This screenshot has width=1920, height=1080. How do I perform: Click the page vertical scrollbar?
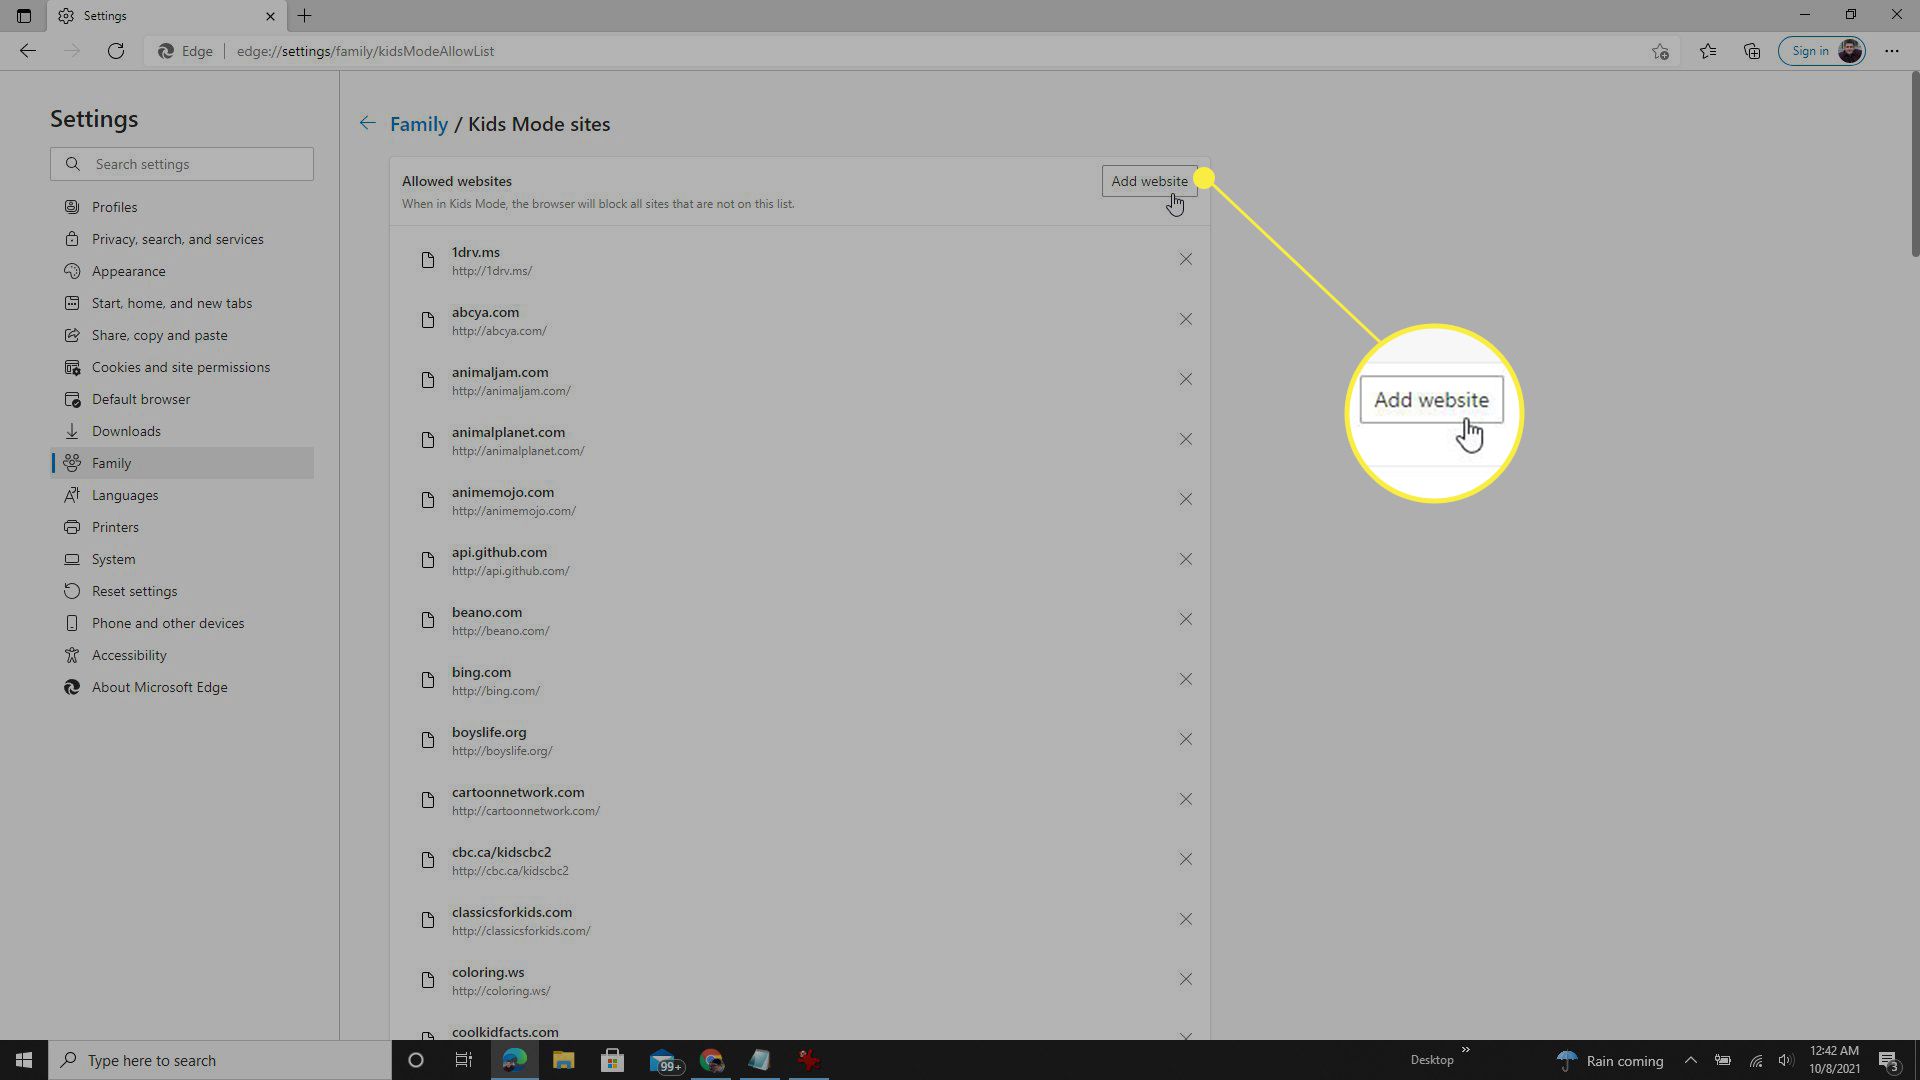(x=1914, y=165)
